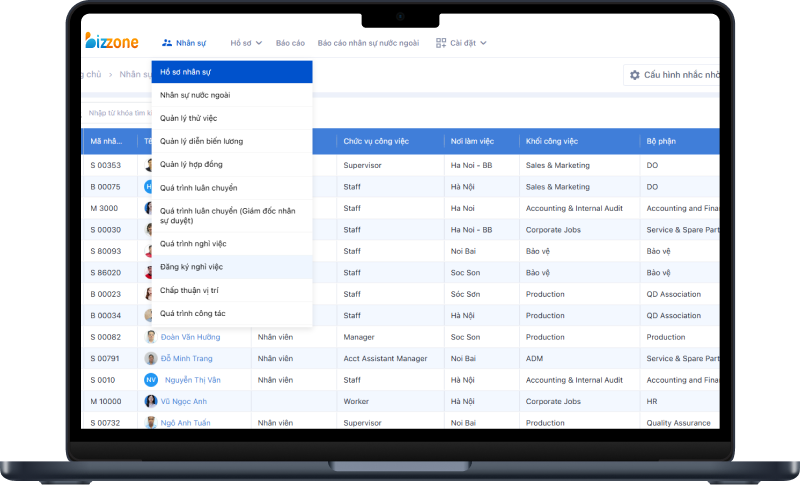
Task: Select Hồ sơ nhân sự menu entry
Action: click(x=232, y=72)
